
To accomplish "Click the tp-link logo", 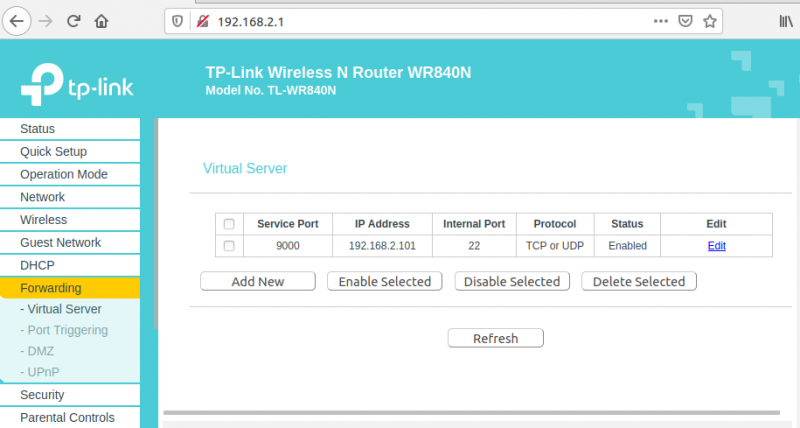I will [77, 85].
